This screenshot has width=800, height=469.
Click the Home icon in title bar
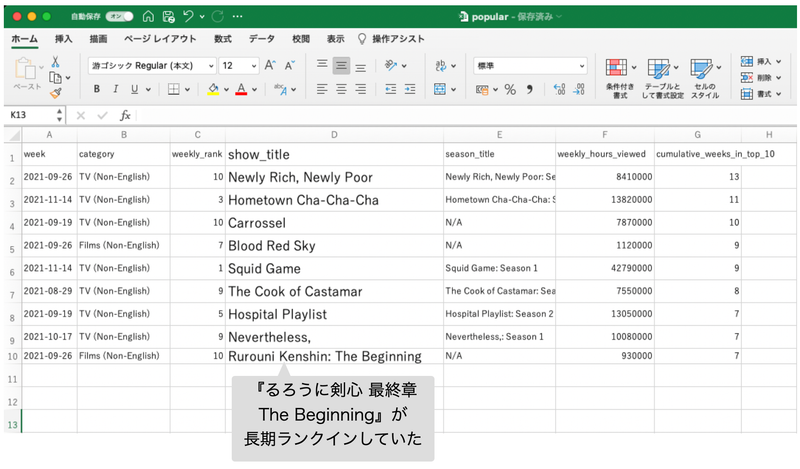tap(148, 16)
